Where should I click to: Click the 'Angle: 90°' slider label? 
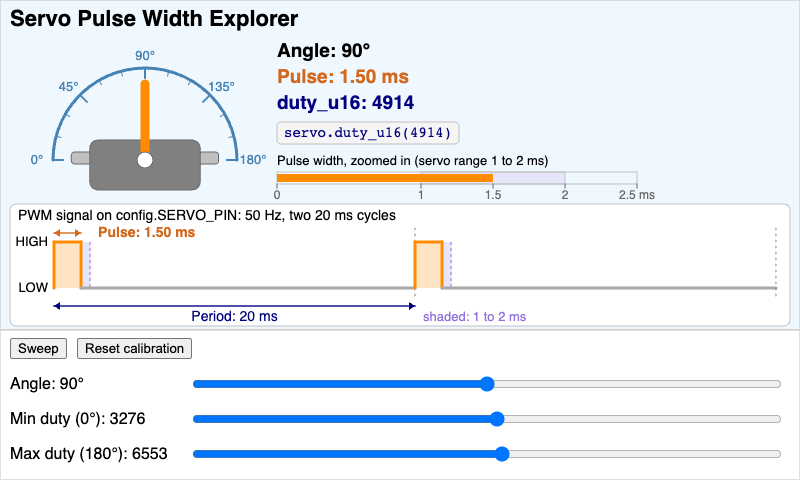(47, 384)
